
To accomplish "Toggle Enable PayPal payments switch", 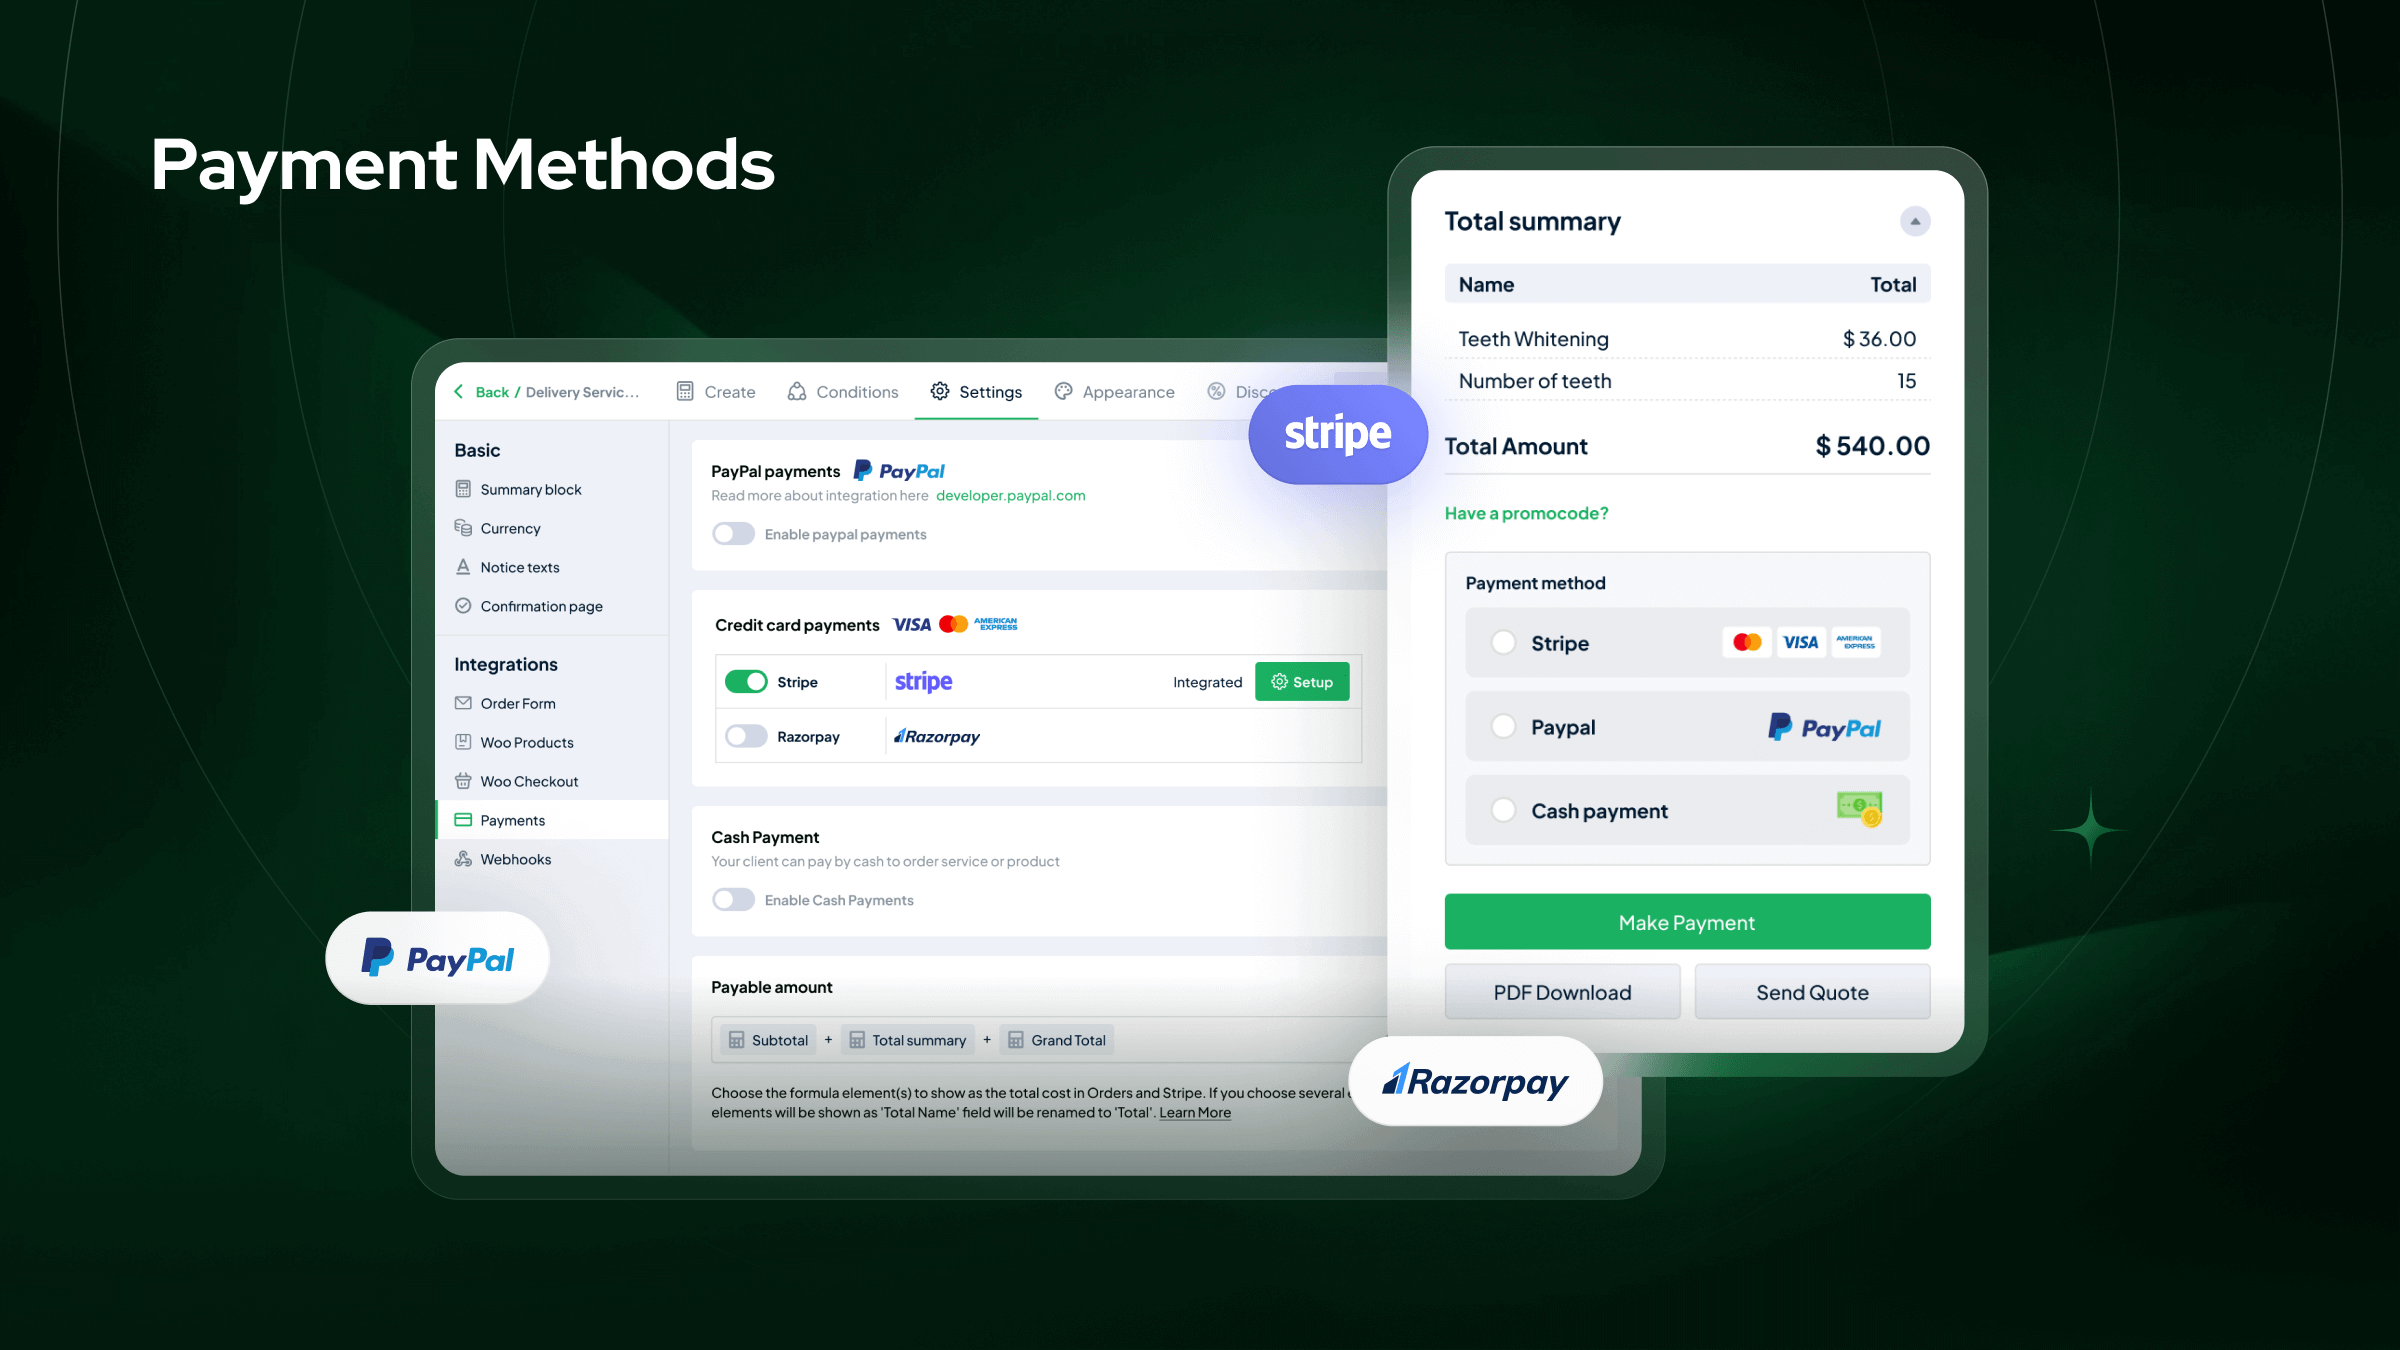I will [732, 534].
